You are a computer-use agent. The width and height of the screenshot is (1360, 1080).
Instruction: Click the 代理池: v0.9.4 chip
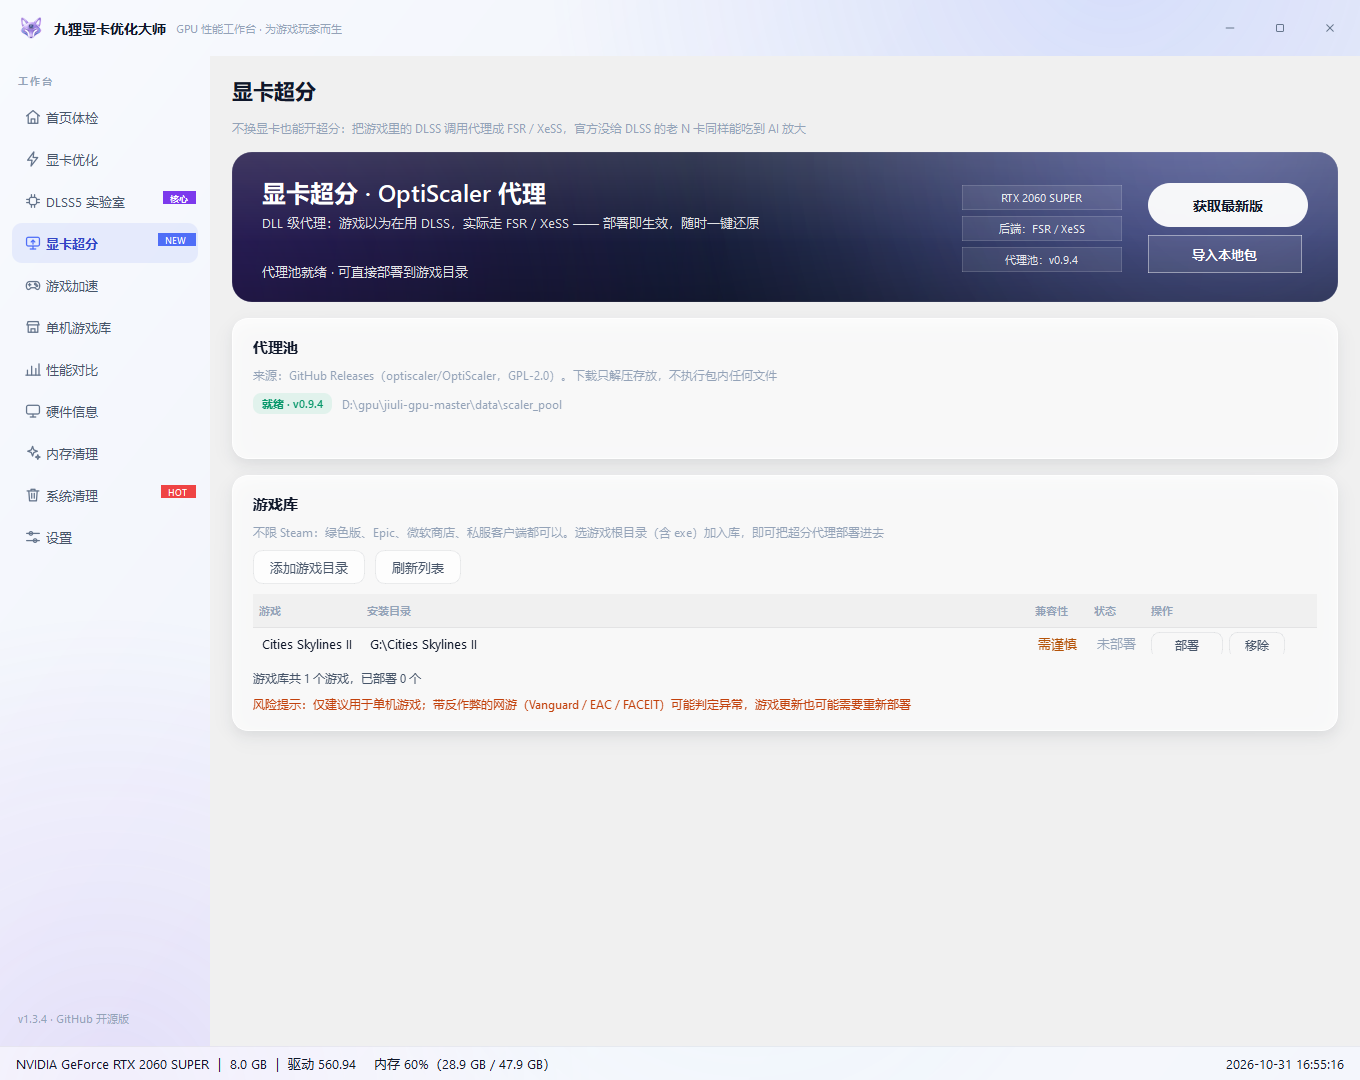click(1042, 260)
